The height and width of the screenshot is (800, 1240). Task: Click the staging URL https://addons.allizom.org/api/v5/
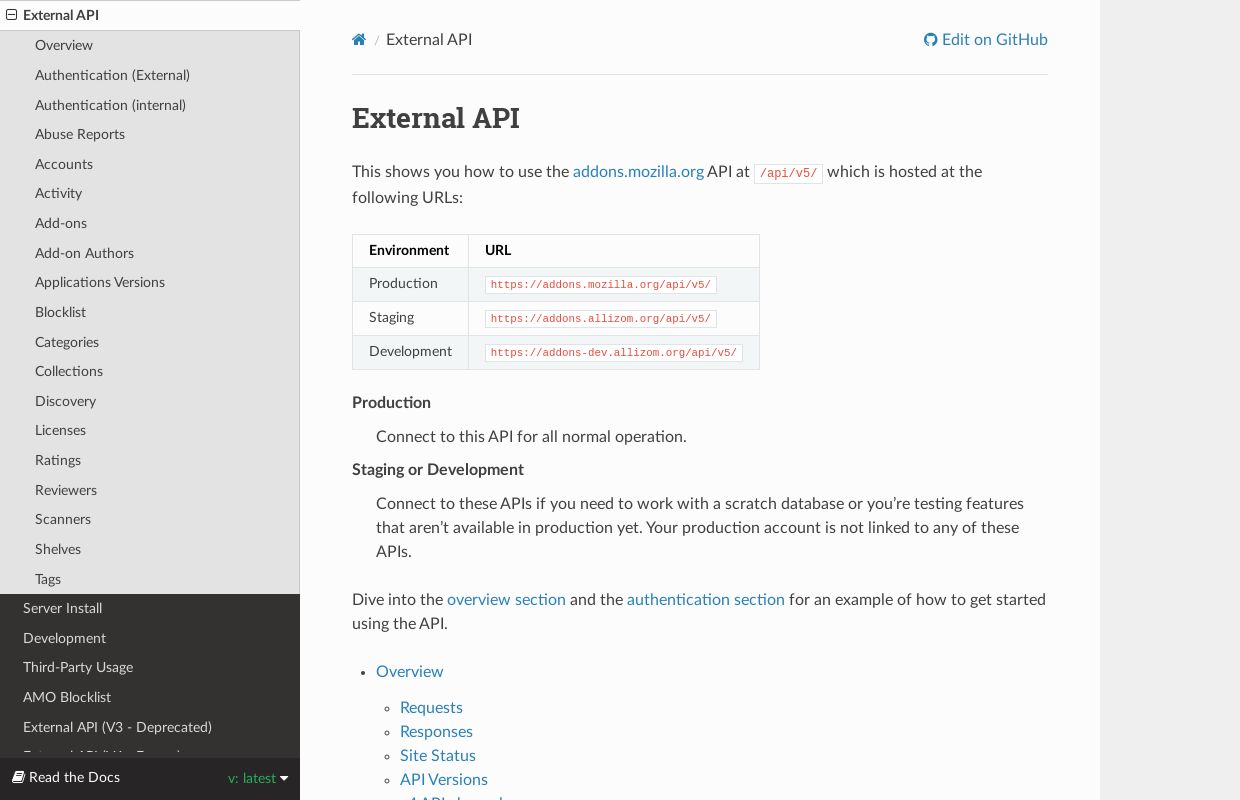pos(600,319)
